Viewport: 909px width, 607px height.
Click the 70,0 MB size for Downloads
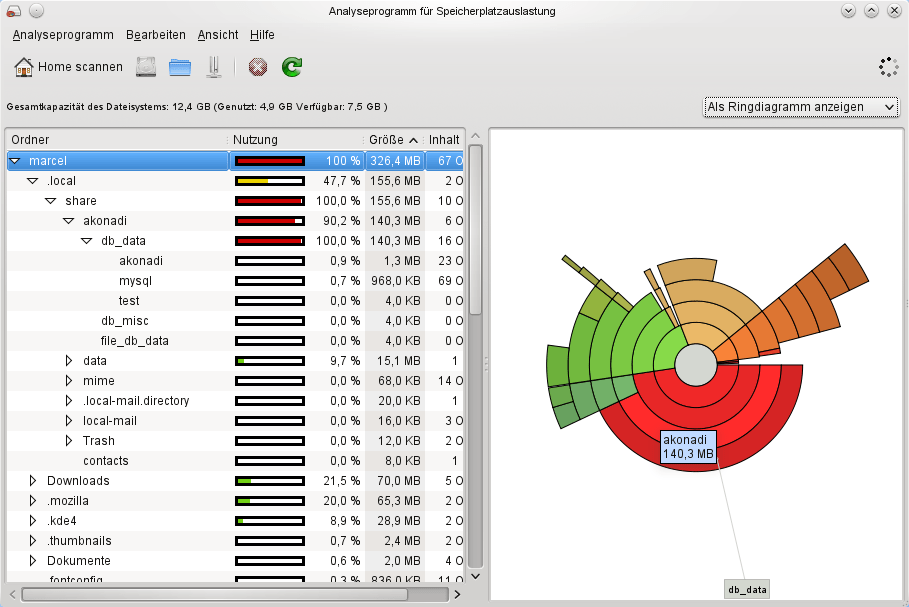pos(399,481)
